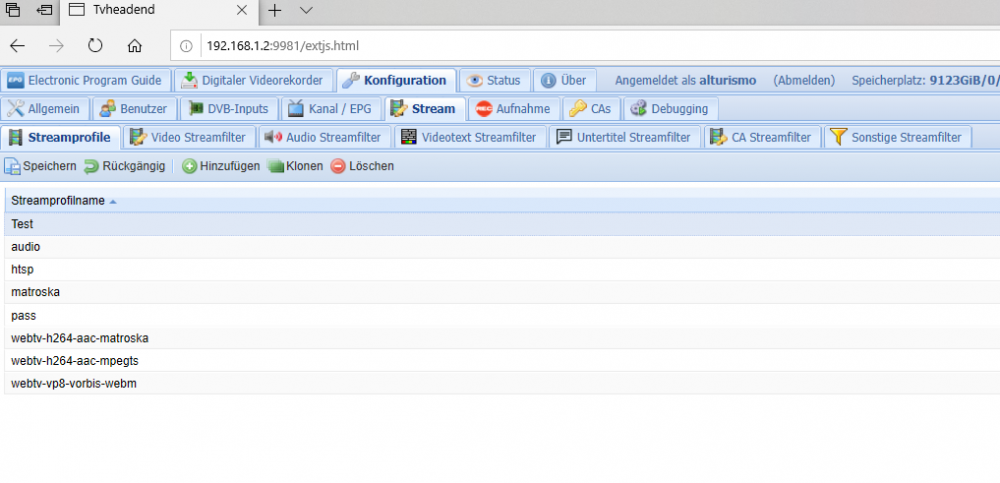This screenshot has width=1000, height=483.
Task: Click the Konfiguration wrench icon
Action: 351,80
